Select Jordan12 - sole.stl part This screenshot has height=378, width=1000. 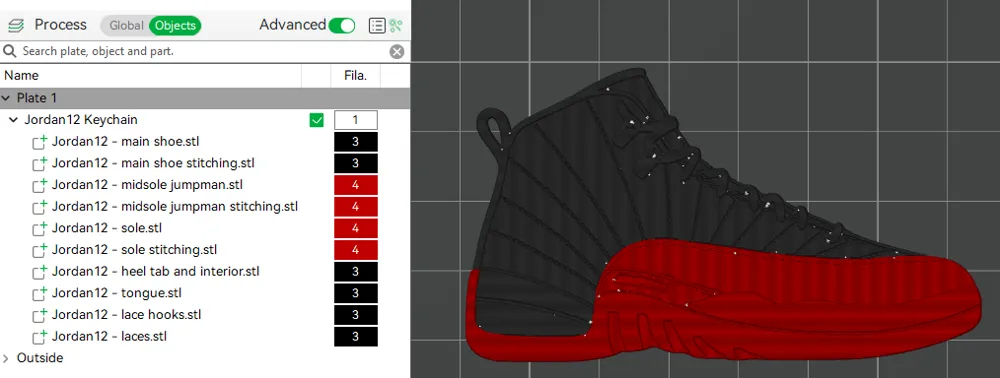107,228
